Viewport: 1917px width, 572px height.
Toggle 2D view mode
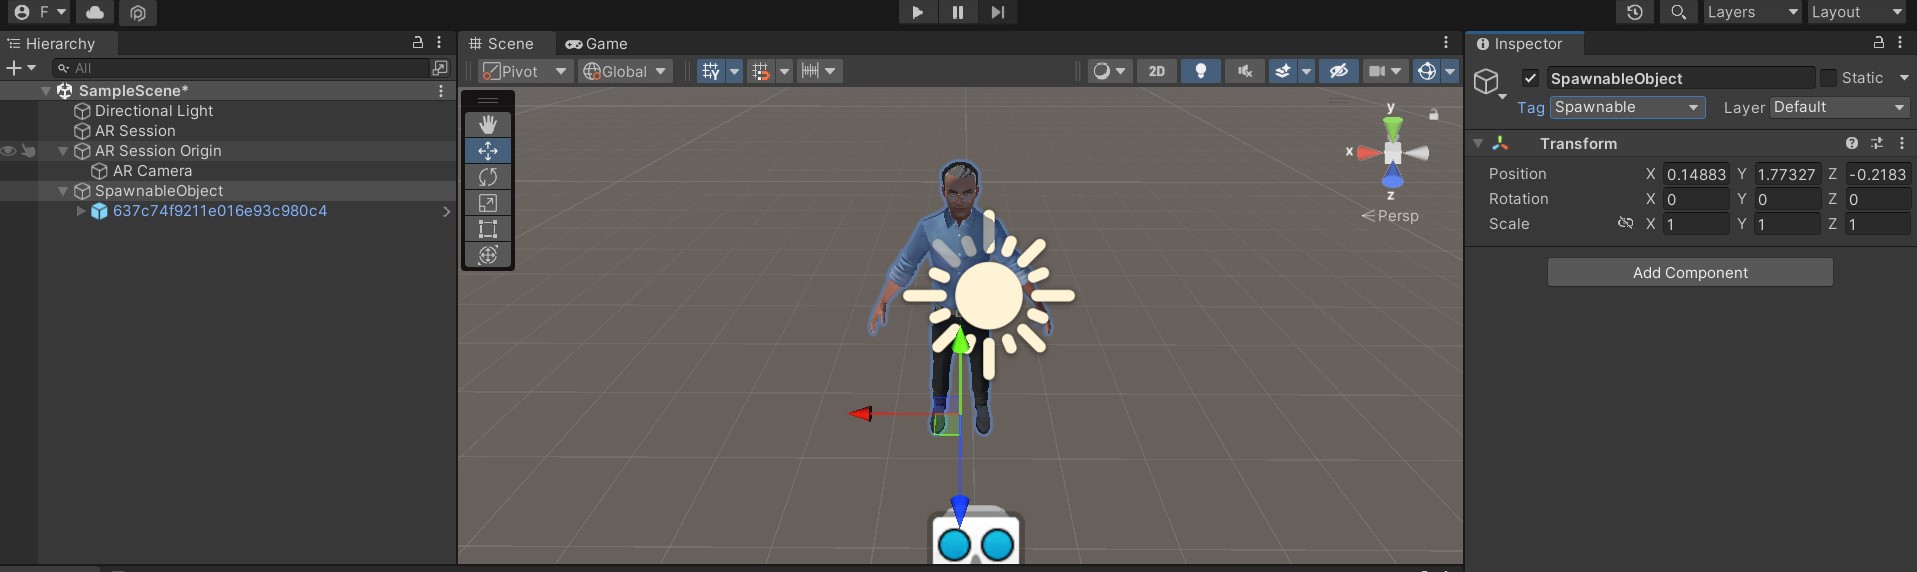[x=1157, y=71]
